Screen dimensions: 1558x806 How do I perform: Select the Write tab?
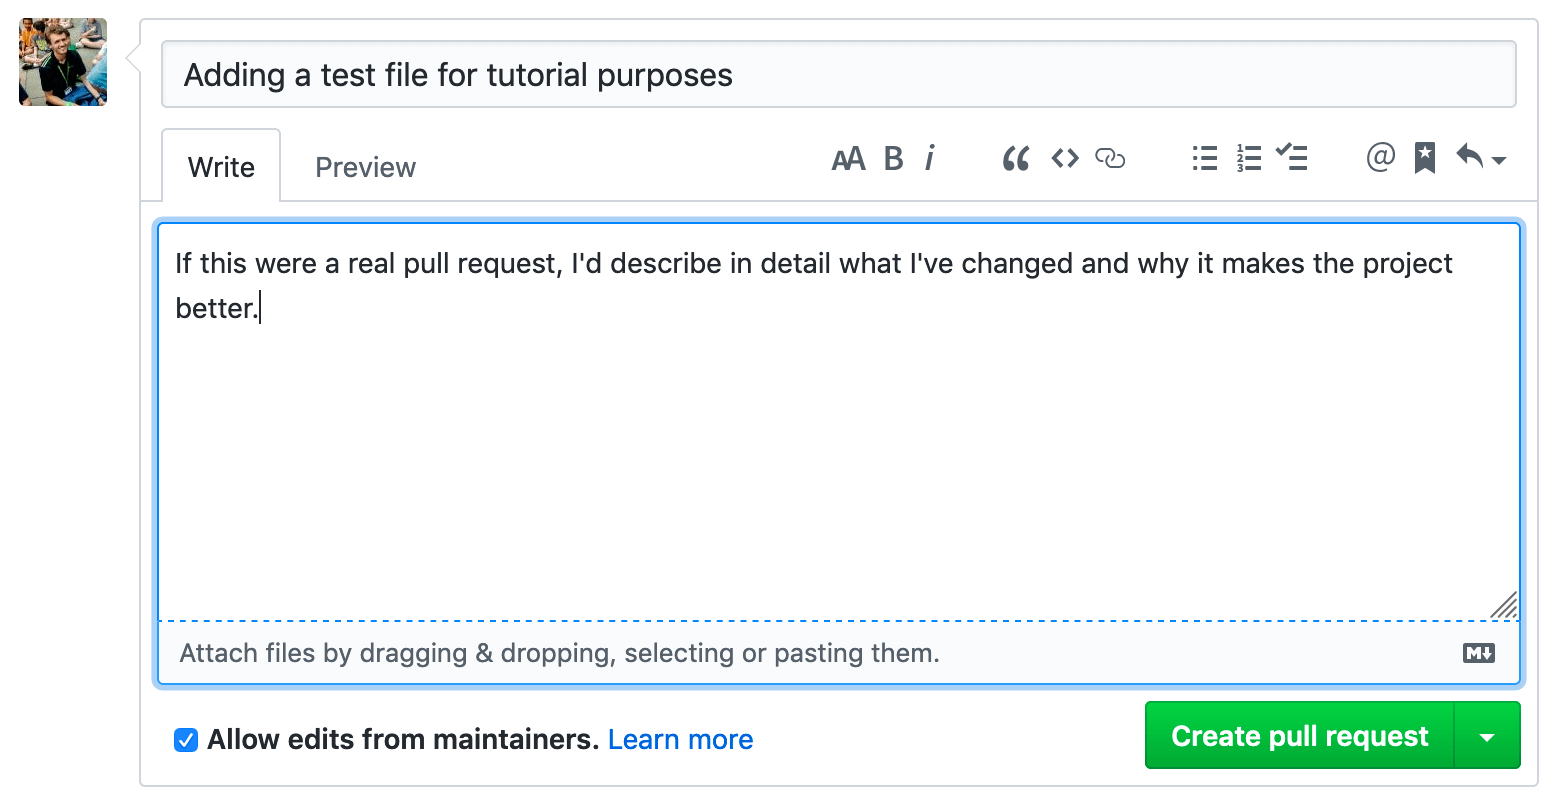[x=221, y=167]
